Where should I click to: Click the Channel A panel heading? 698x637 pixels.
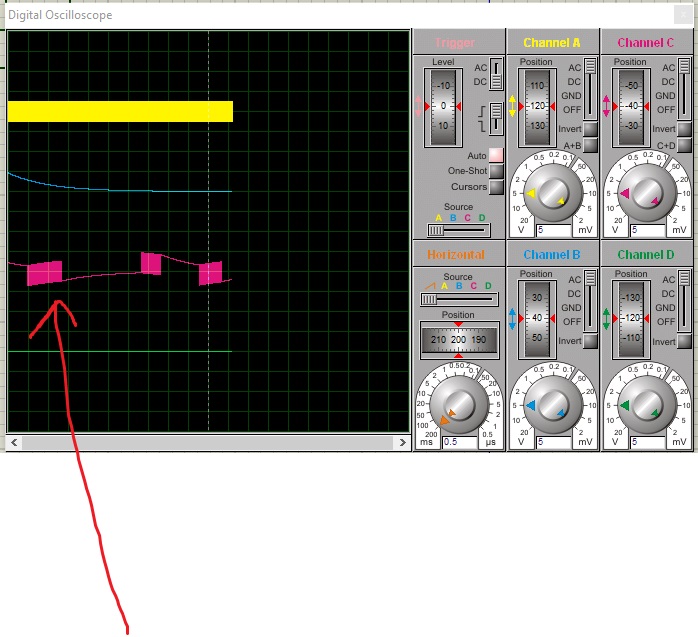click(x=552, y=43)
